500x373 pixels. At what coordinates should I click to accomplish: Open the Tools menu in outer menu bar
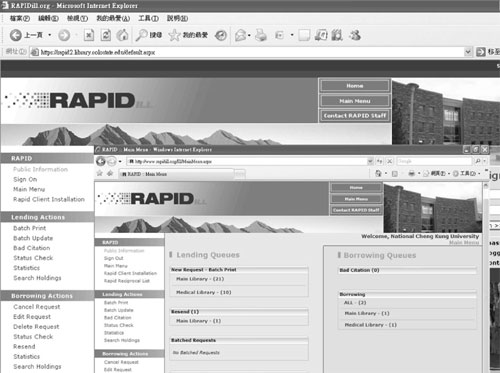[x=148, y=18]
